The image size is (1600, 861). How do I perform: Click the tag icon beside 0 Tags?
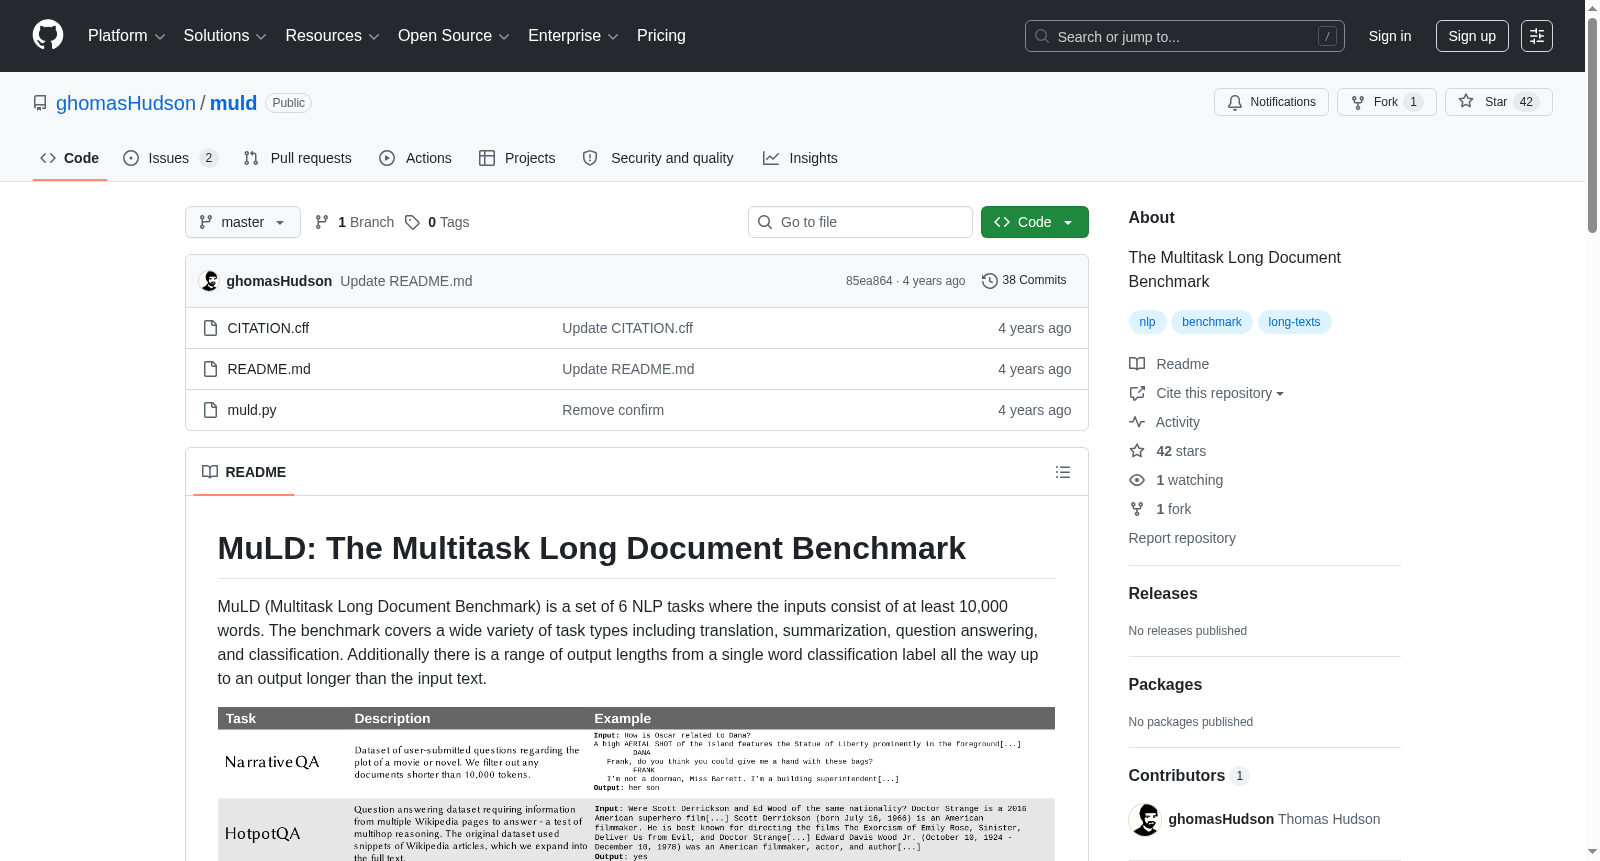(412, 222)
